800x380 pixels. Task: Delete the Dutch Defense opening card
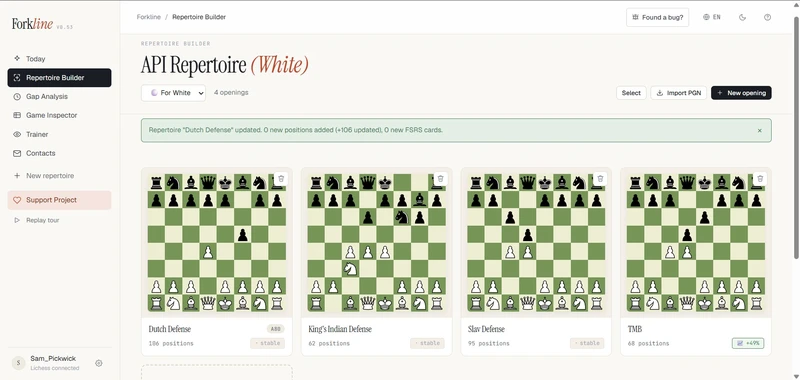click(281, 179)
